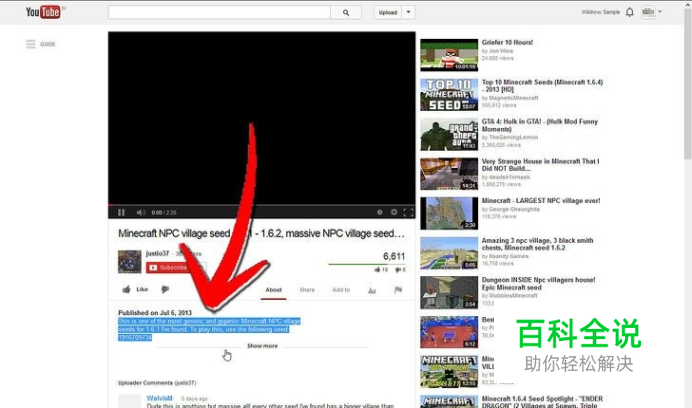Screen dimensions: 692x408
Task: Click the page vertical scrollbar
Action: pyautogui.click(x=688, y=84)
